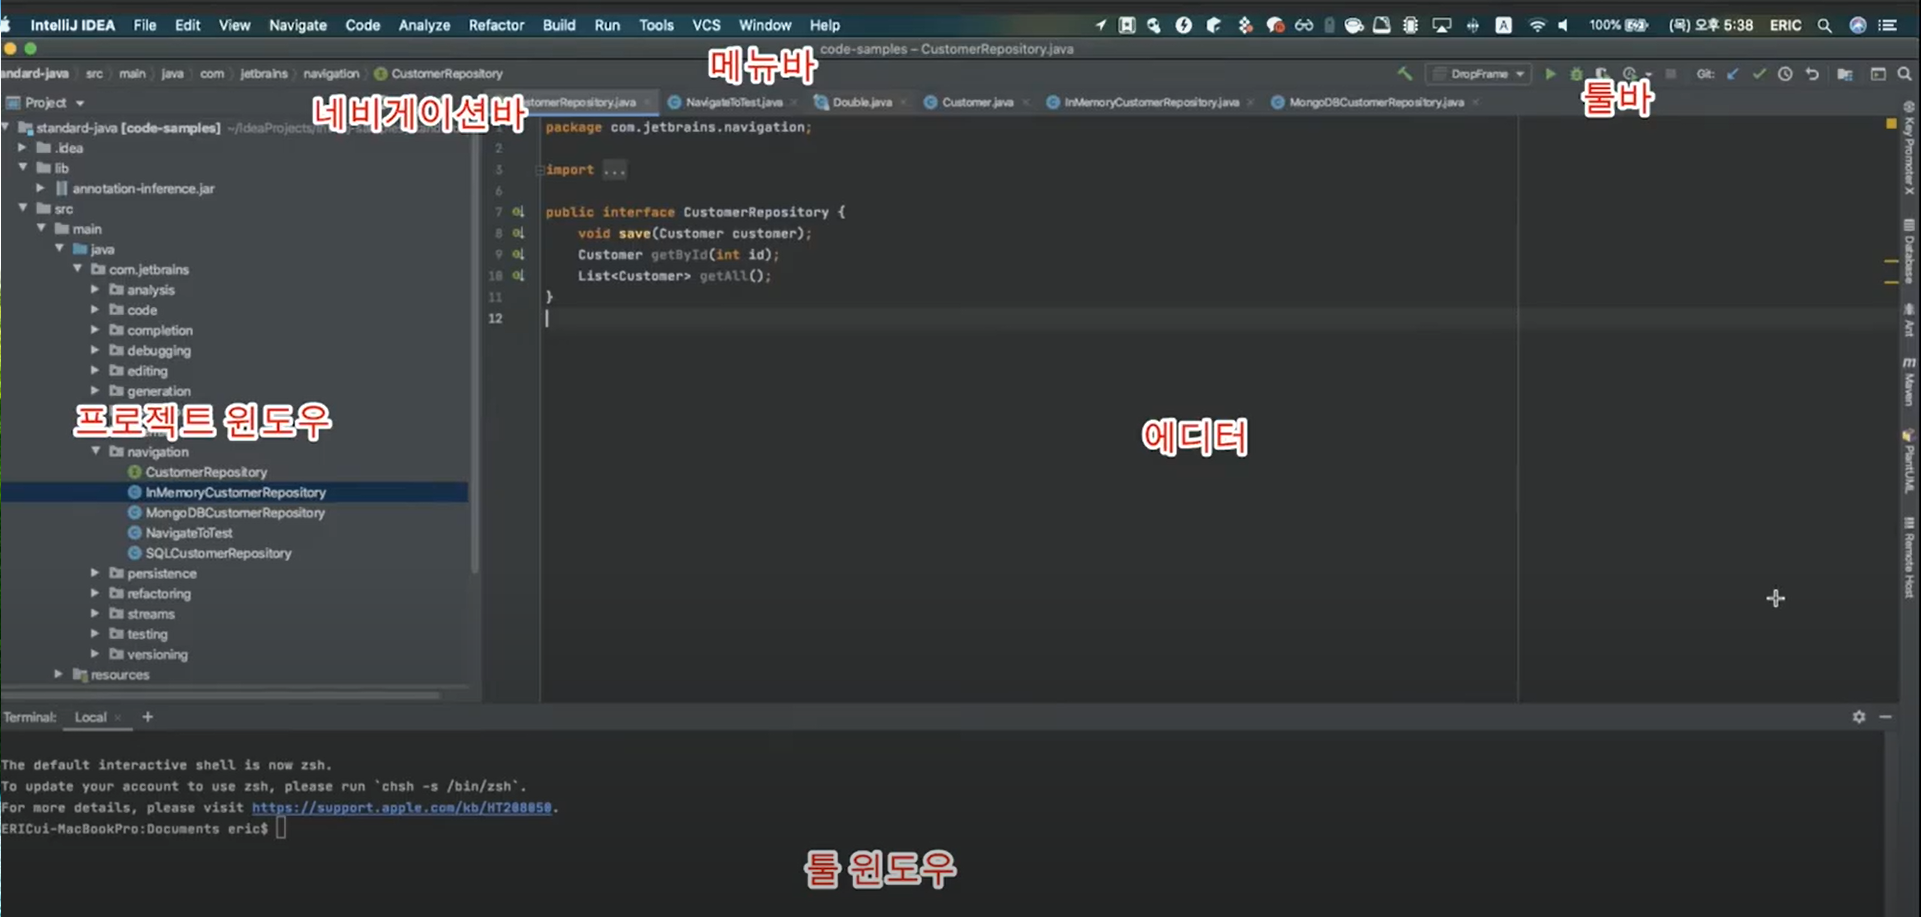Collapse the navigation package folder

[96, 452]
